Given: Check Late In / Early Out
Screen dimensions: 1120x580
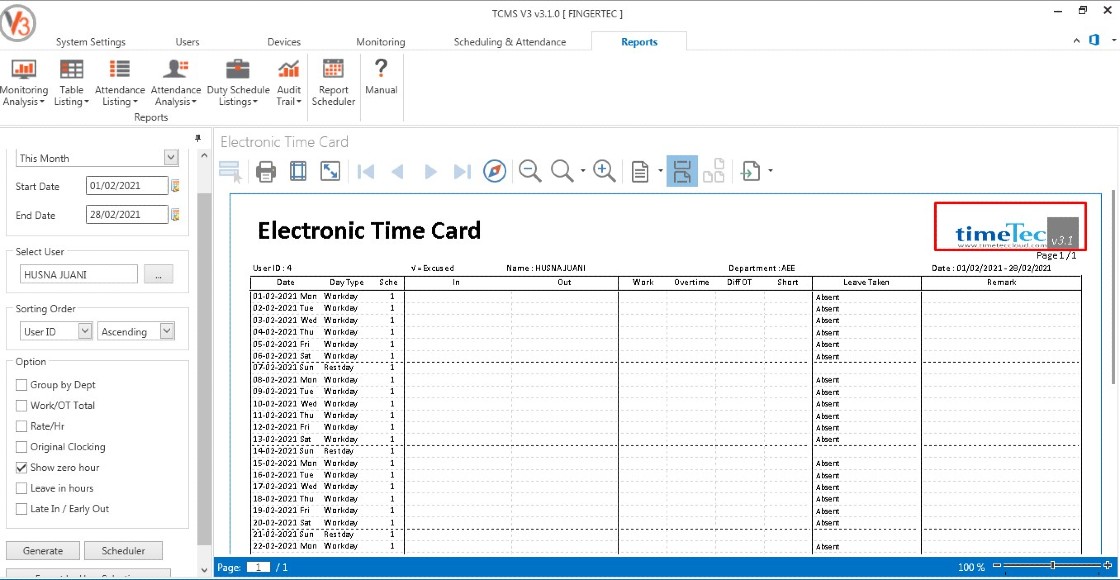Looking at the screenshot, I should coord(21,509).
